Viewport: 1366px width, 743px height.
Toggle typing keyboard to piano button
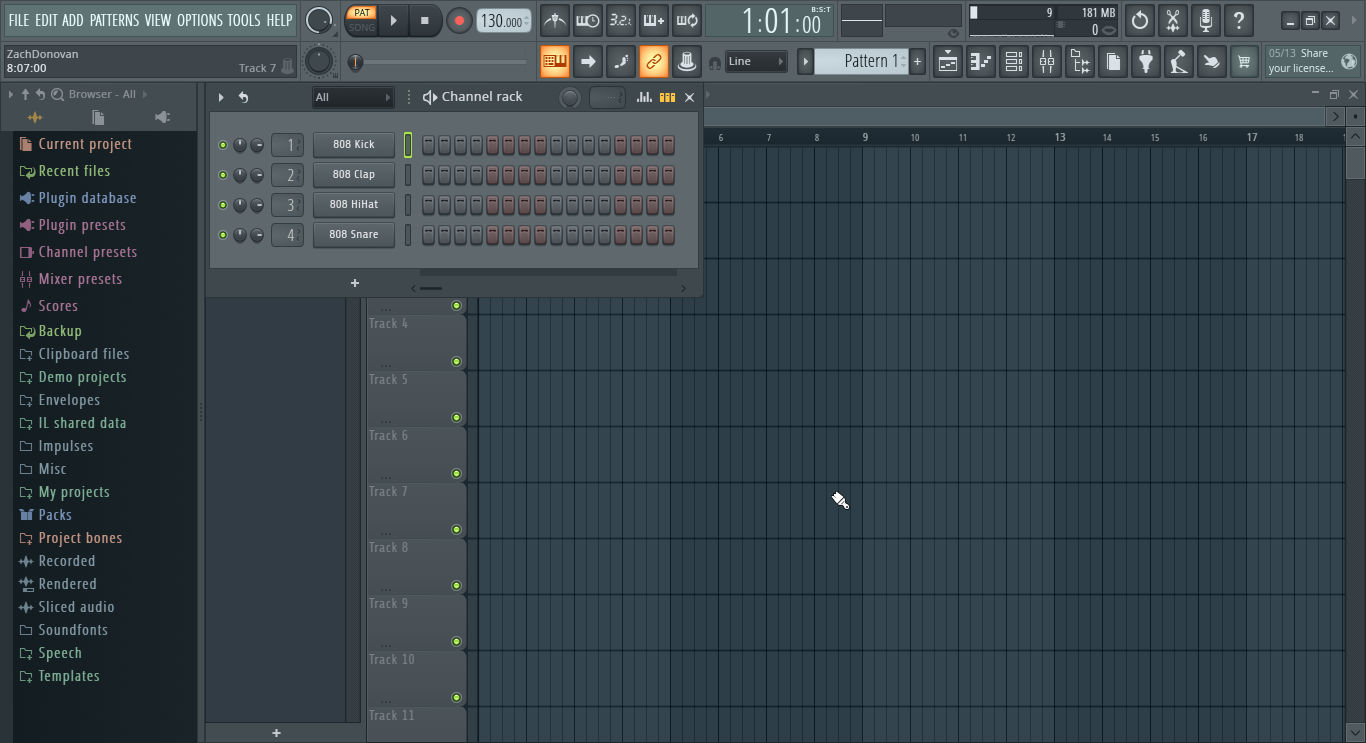coord(555,62)
